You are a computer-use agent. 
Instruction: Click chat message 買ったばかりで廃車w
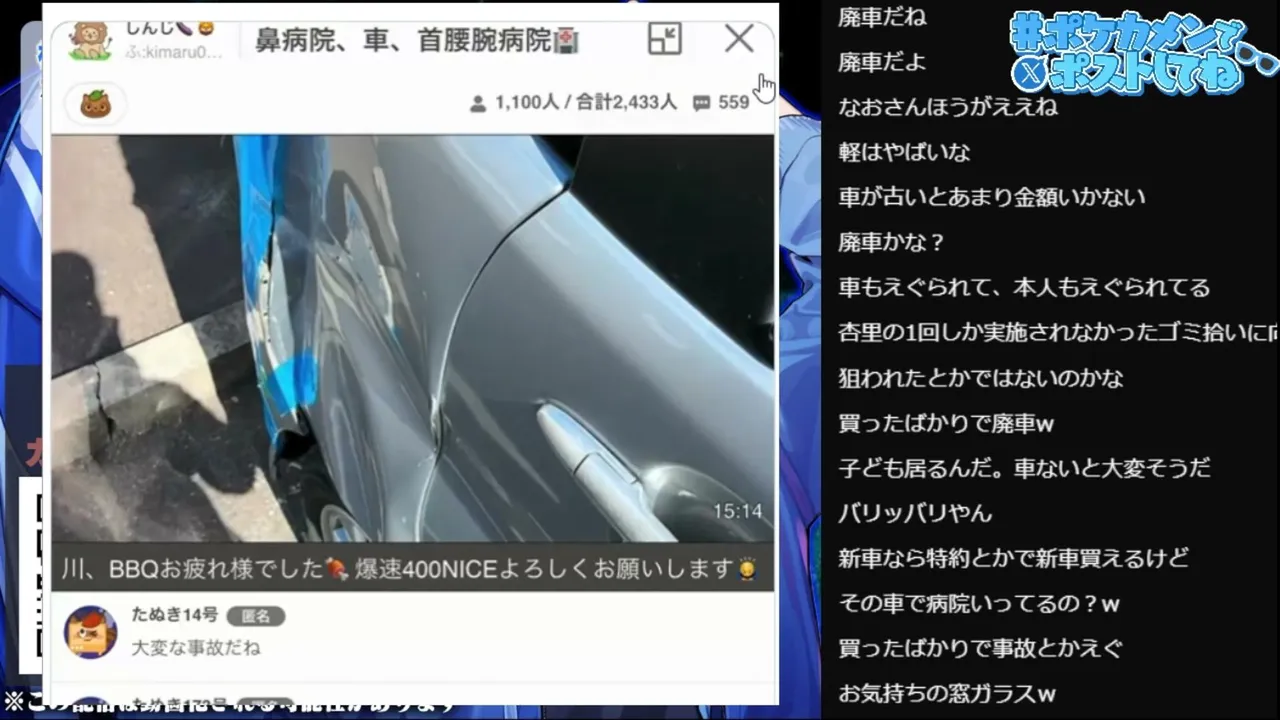point(946,424)
